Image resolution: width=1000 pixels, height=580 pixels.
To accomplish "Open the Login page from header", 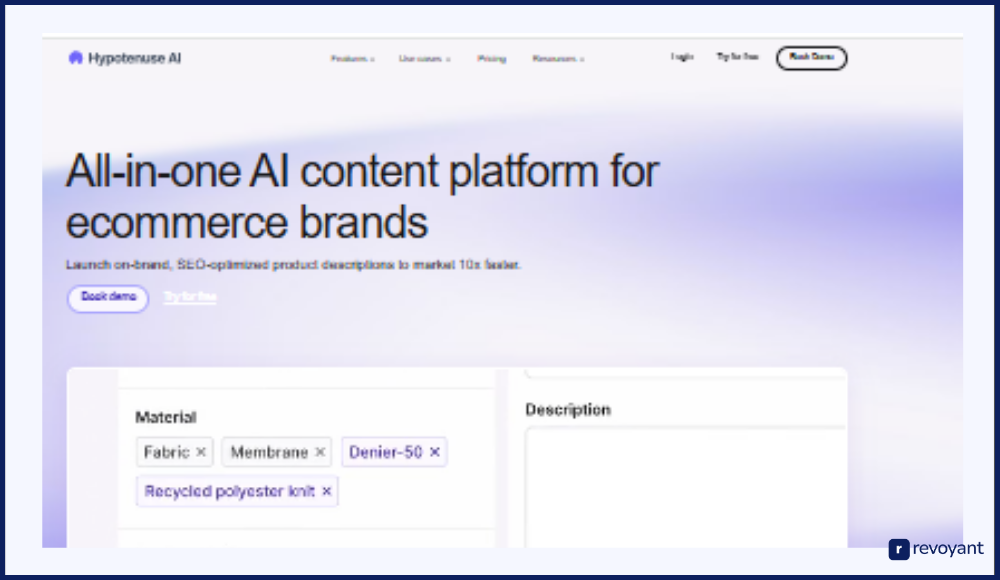I will pos(682,58).
